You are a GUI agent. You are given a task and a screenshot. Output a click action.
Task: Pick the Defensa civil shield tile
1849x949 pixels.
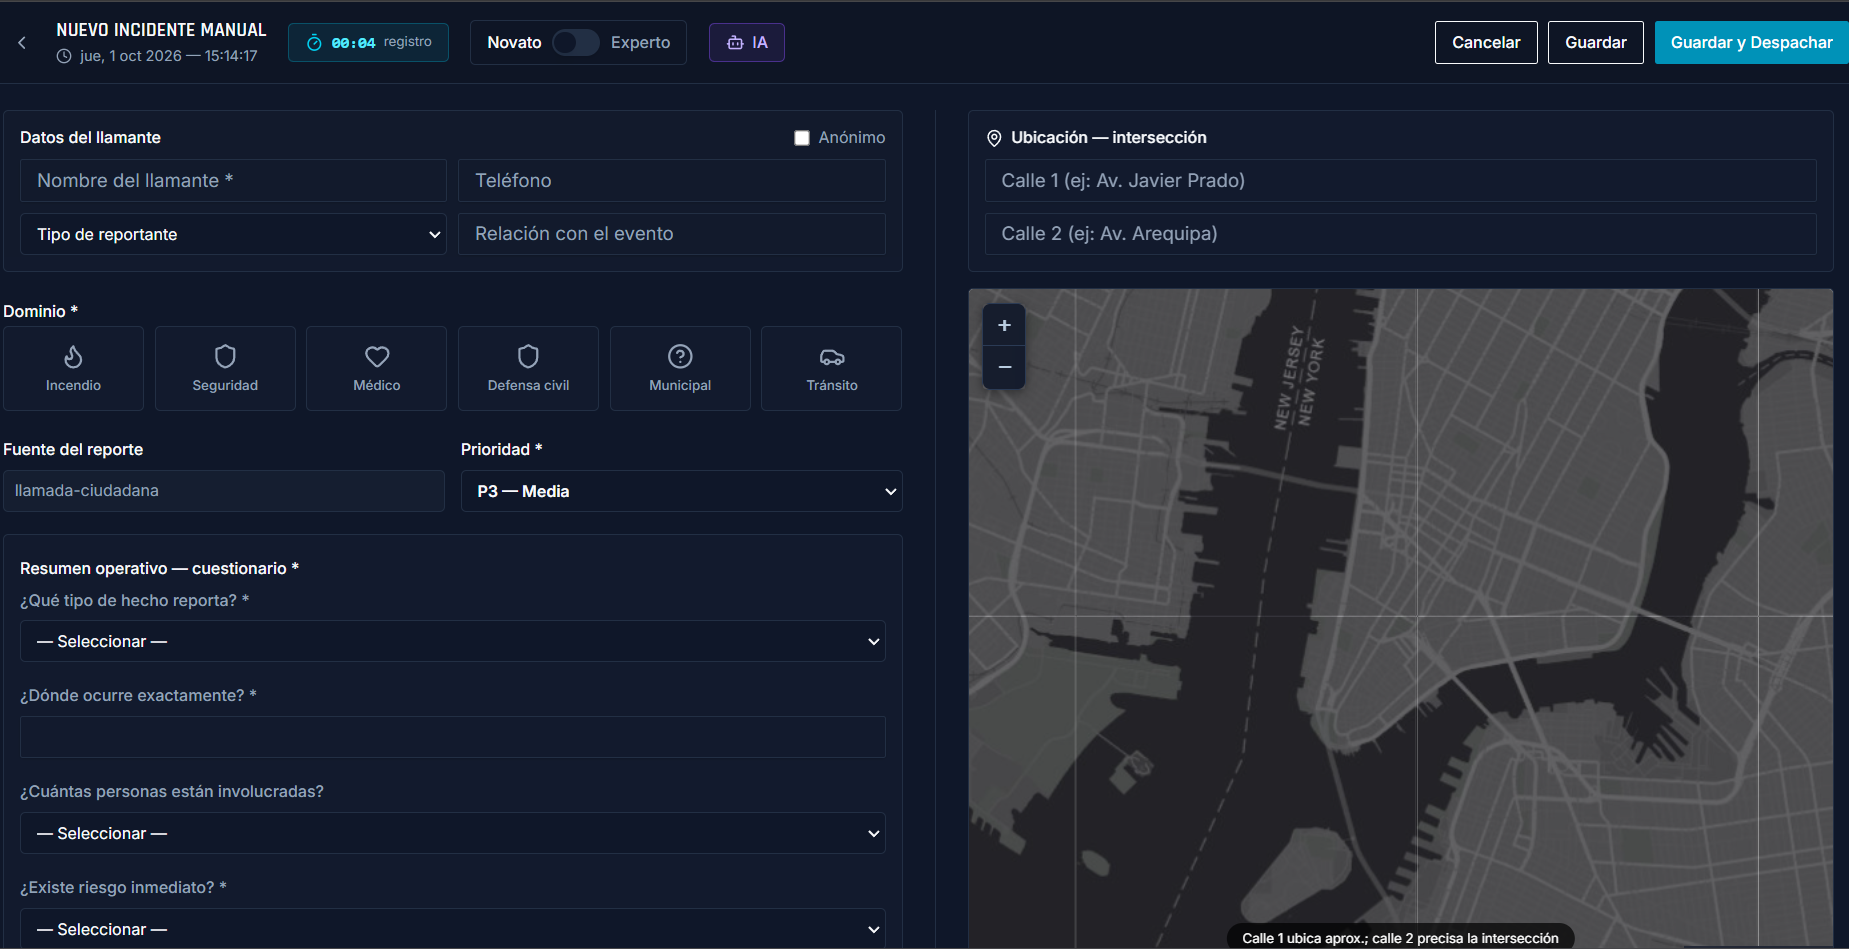(528, 368)
